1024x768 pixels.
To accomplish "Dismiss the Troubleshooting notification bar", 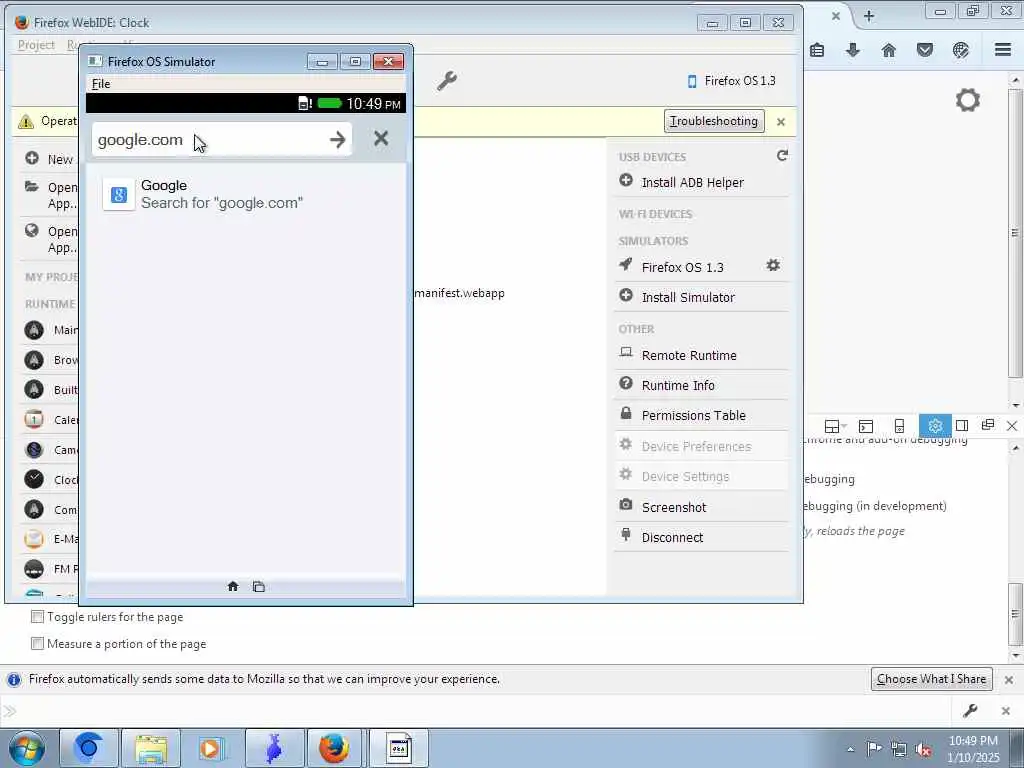I will click(x=780, y=121).
